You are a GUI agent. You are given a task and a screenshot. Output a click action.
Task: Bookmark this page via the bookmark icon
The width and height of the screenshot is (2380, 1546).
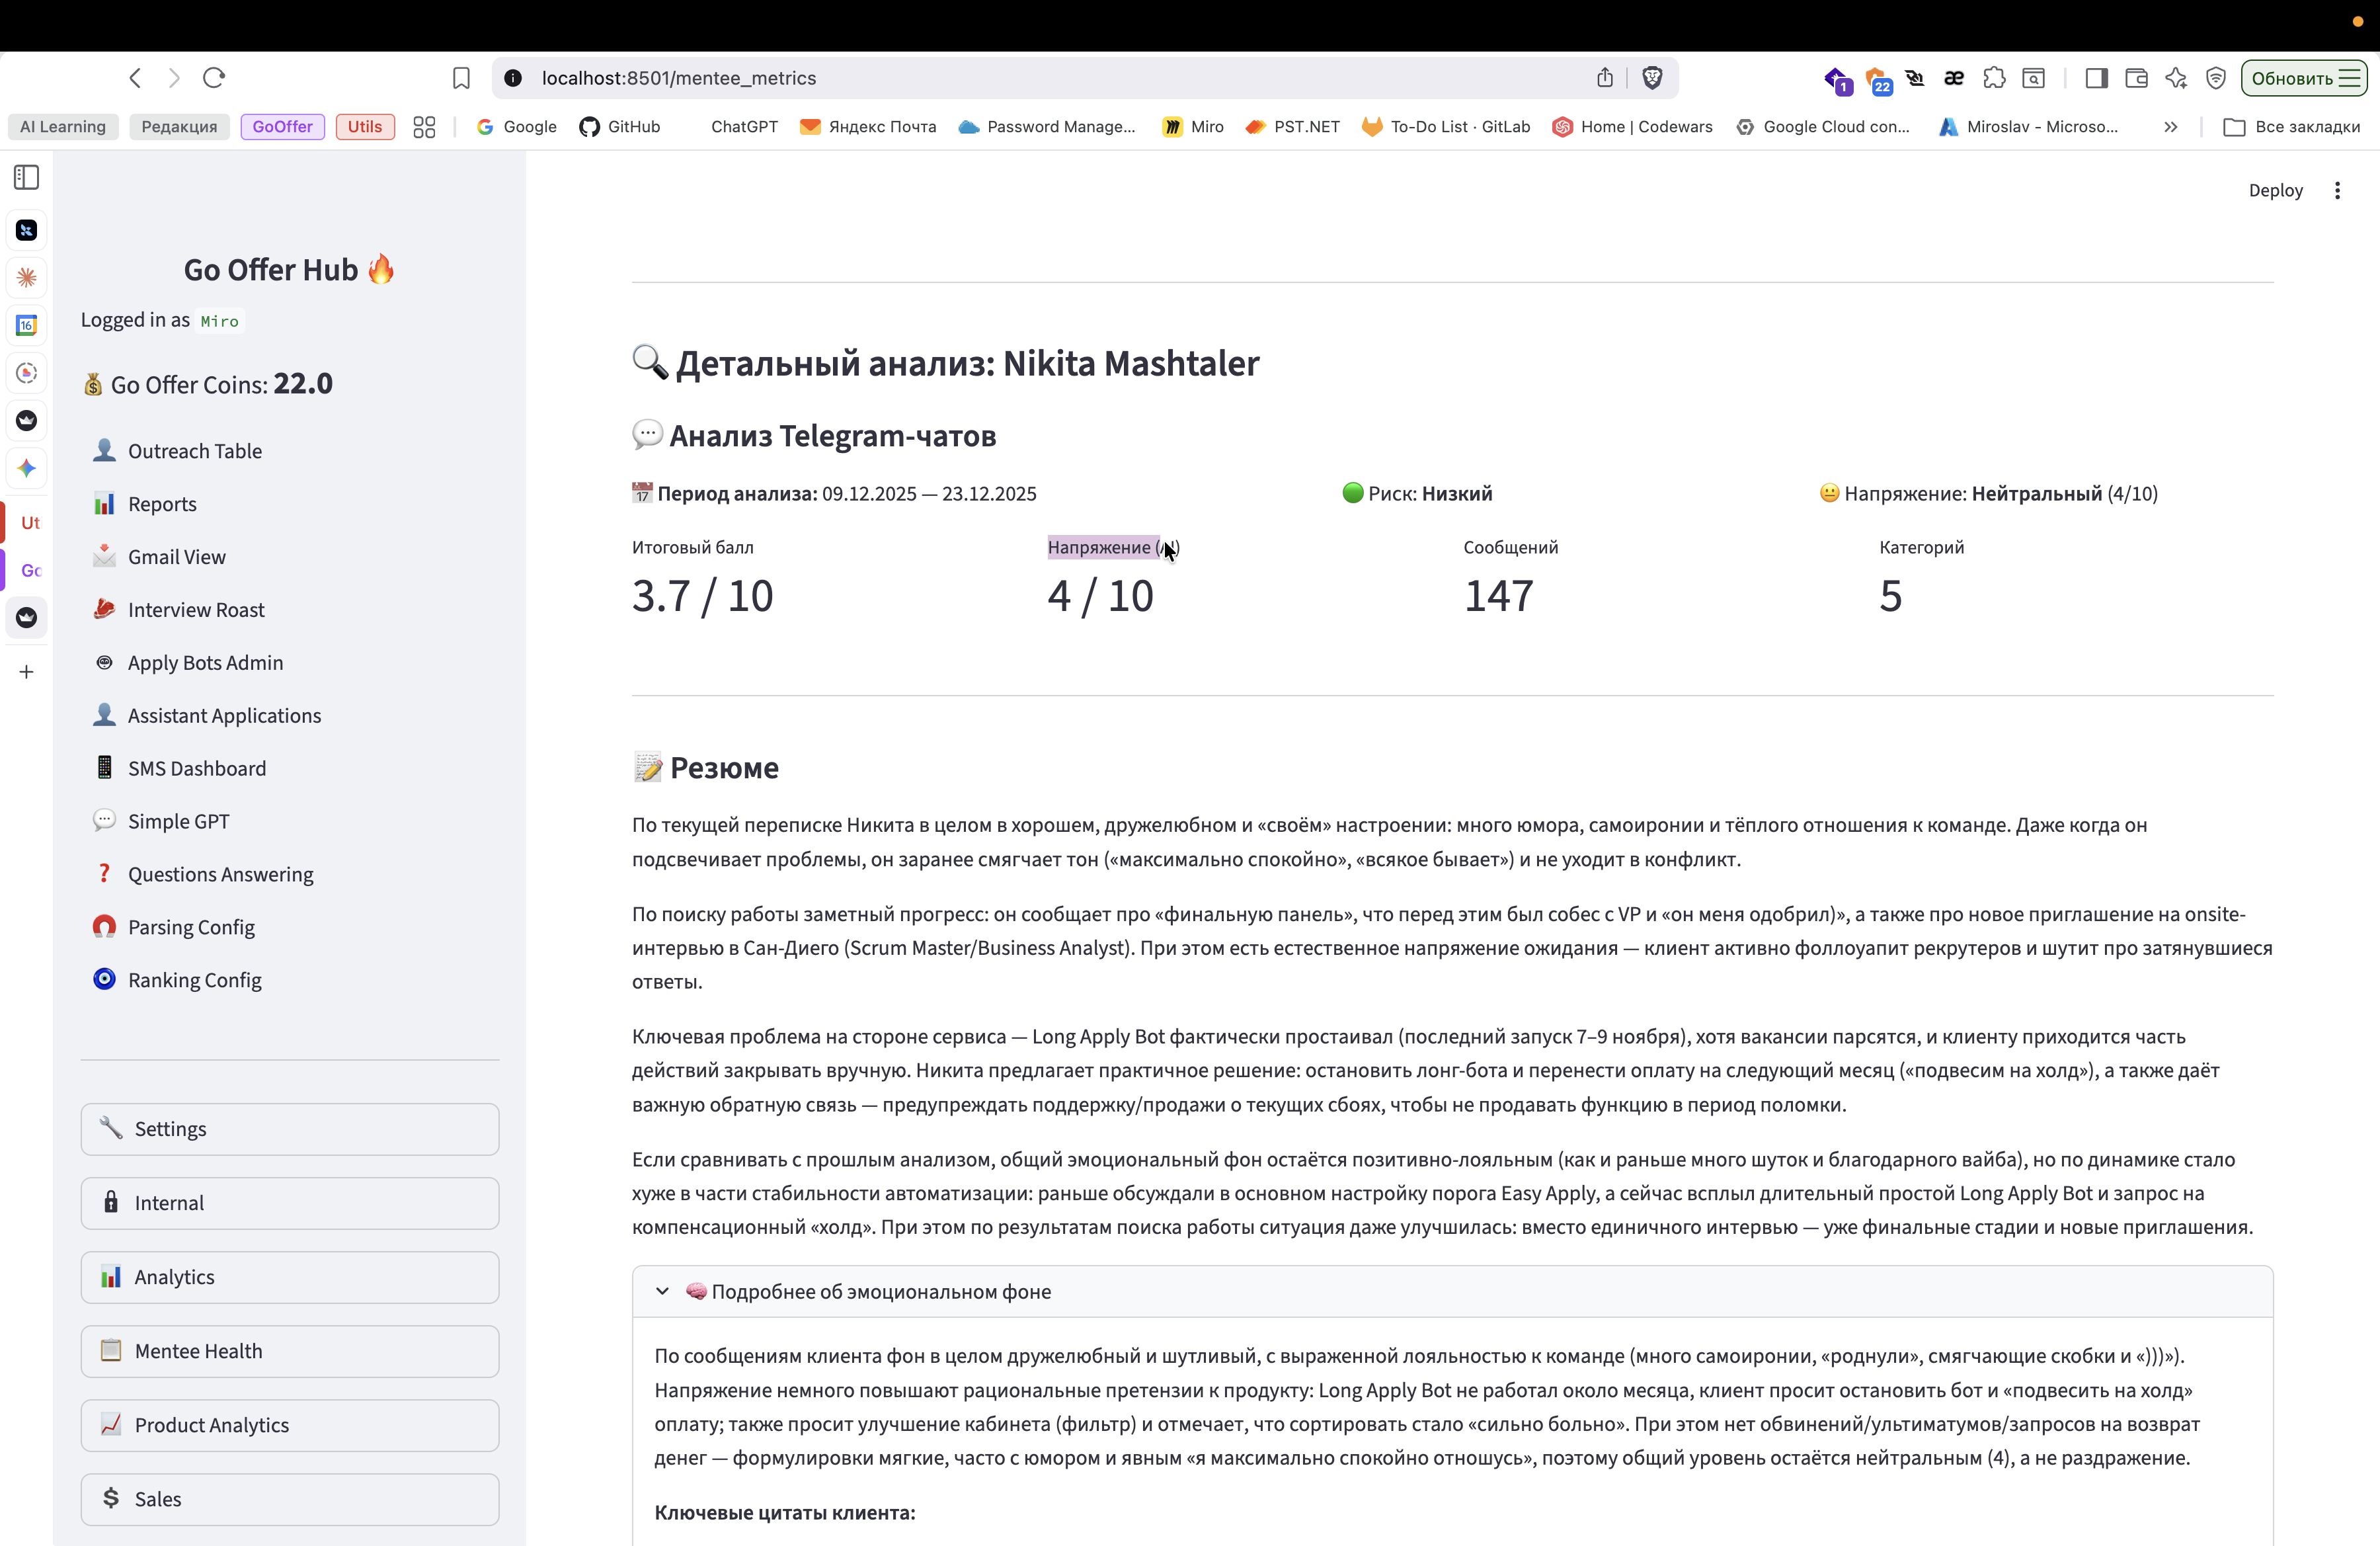coord(461,78)
